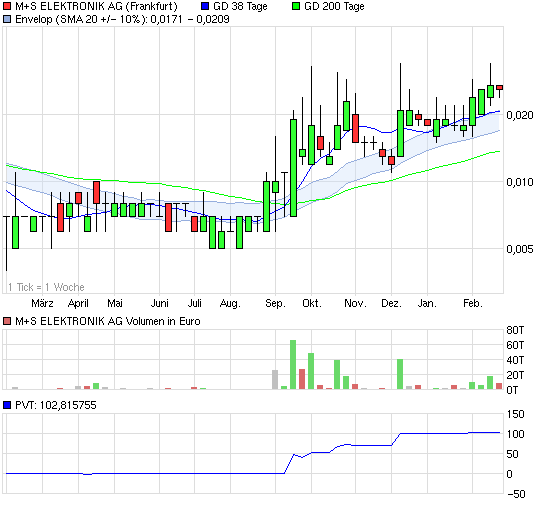Click the 'Juli' month label
This screenshot has width=545, height=515.
click(195, 303)
